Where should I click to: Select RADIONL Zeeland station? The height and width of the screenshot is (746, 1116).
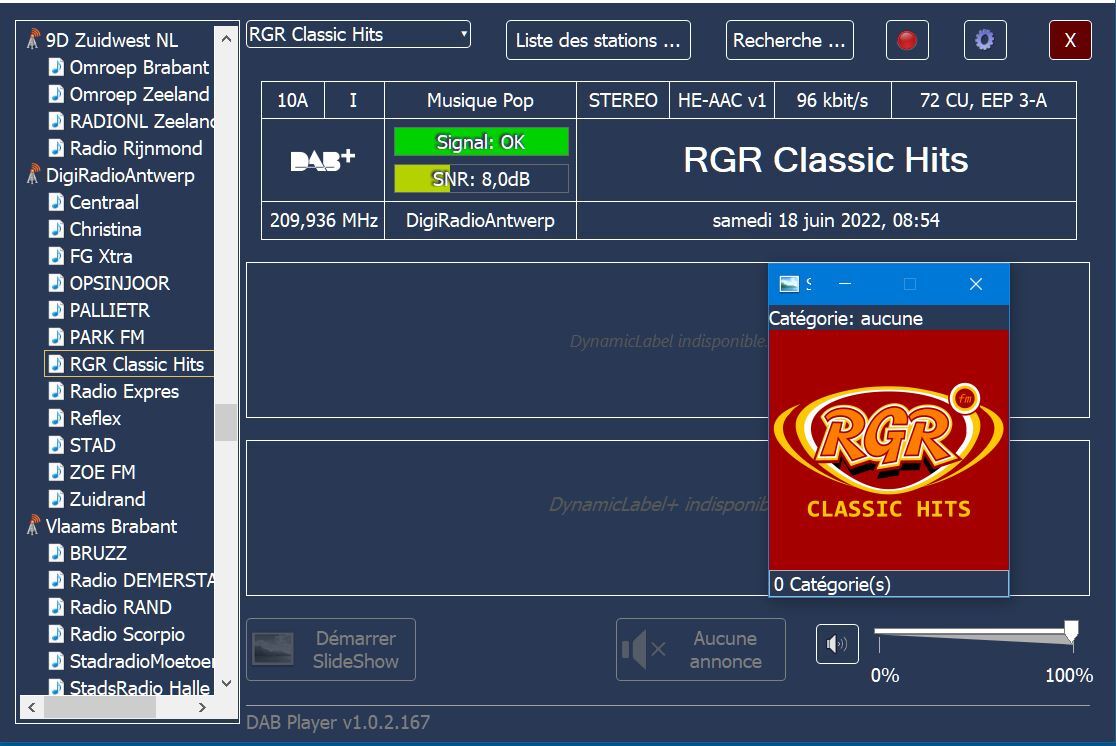pos(141,121)
